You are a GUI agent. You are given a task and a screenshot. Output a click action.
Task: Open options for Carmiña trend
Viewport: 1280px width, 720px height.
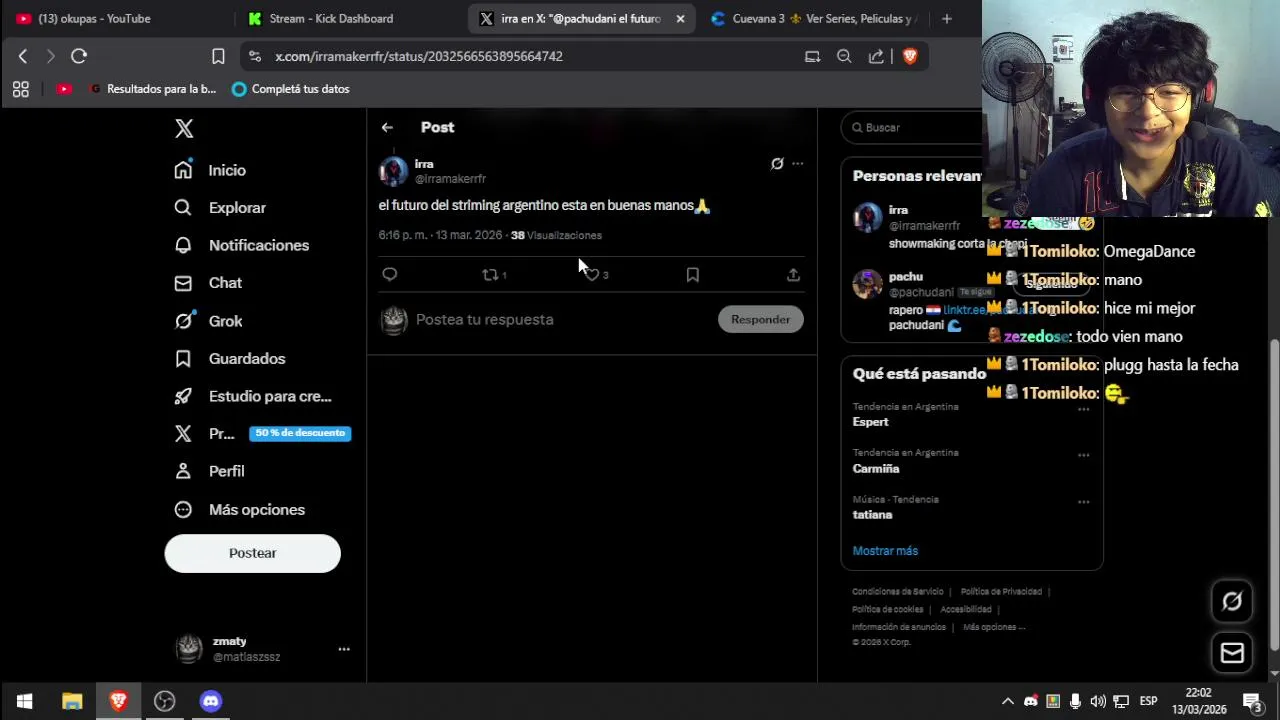click(x=1083, y=455)
